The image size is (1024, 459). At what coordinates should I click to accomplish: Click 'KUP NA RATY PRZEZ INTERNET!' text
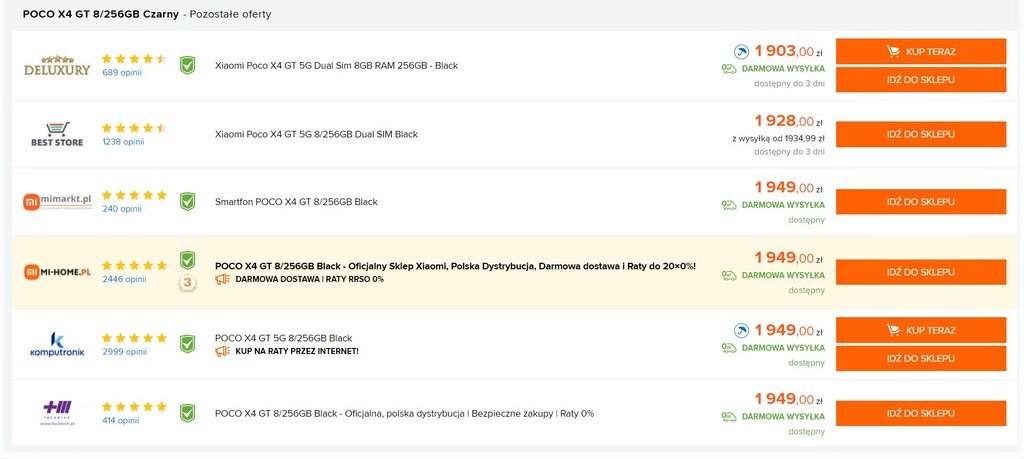[x=297, y=351]
